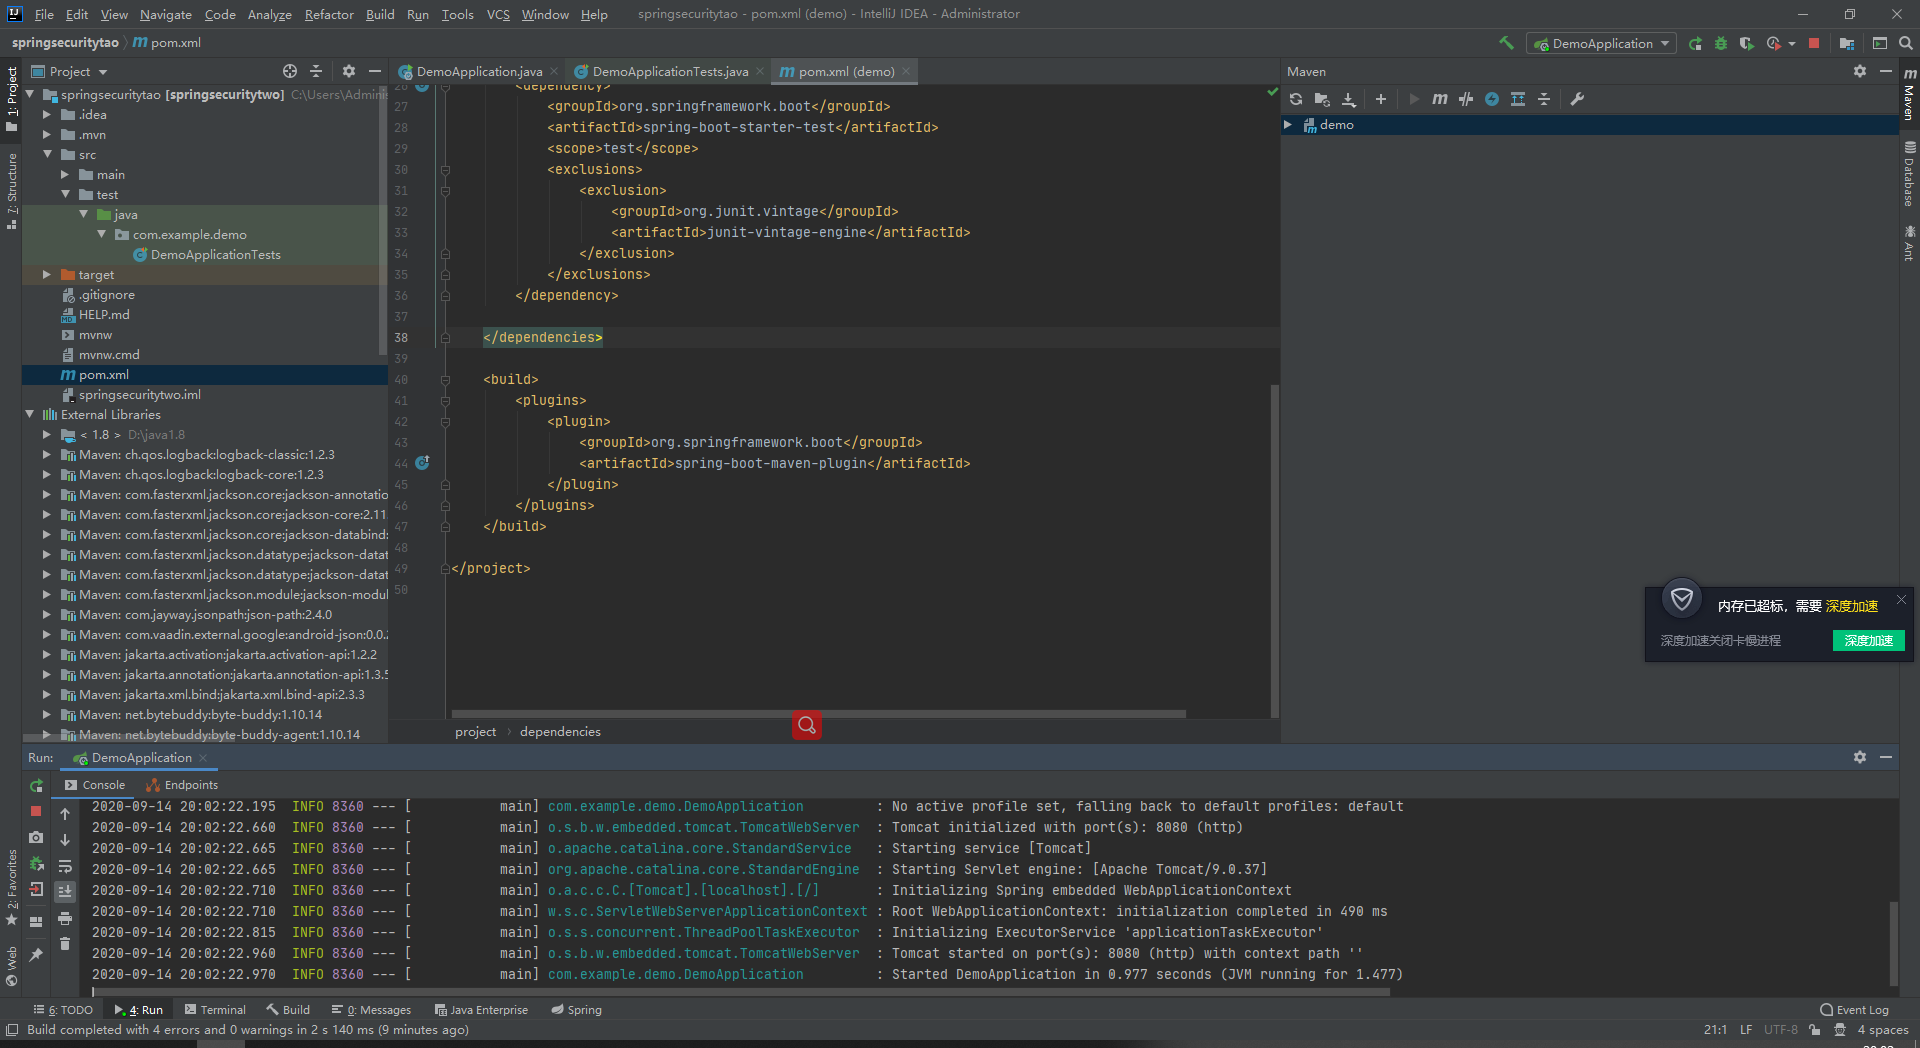Switch to DemoApplication.java editor tab
1920x1048 pixels.
[479, 71]
